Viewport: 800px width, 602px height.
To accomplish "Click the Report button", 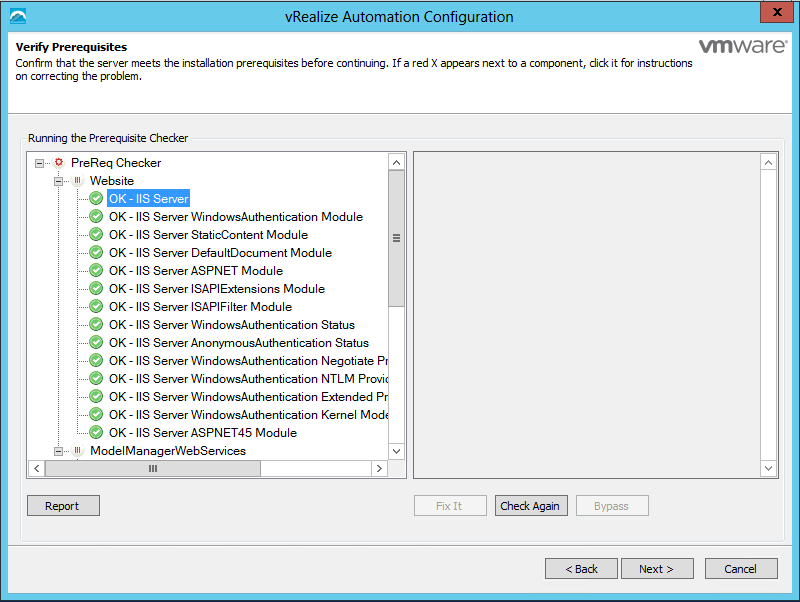I will pyautogui.click(x=63, y=506).
